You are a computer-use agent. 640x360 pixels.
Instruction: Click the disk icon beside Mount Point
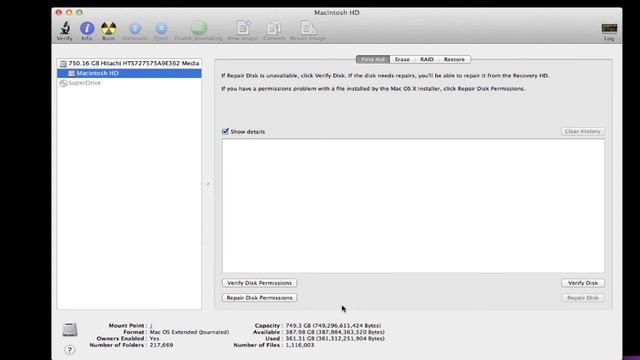click(x=70, y=329)
